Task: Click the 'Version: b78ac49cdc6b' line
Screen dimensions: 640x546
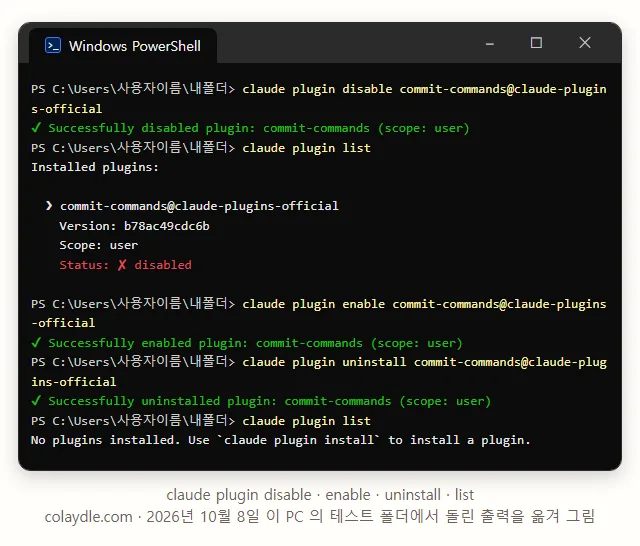Action: pos(134,226)
